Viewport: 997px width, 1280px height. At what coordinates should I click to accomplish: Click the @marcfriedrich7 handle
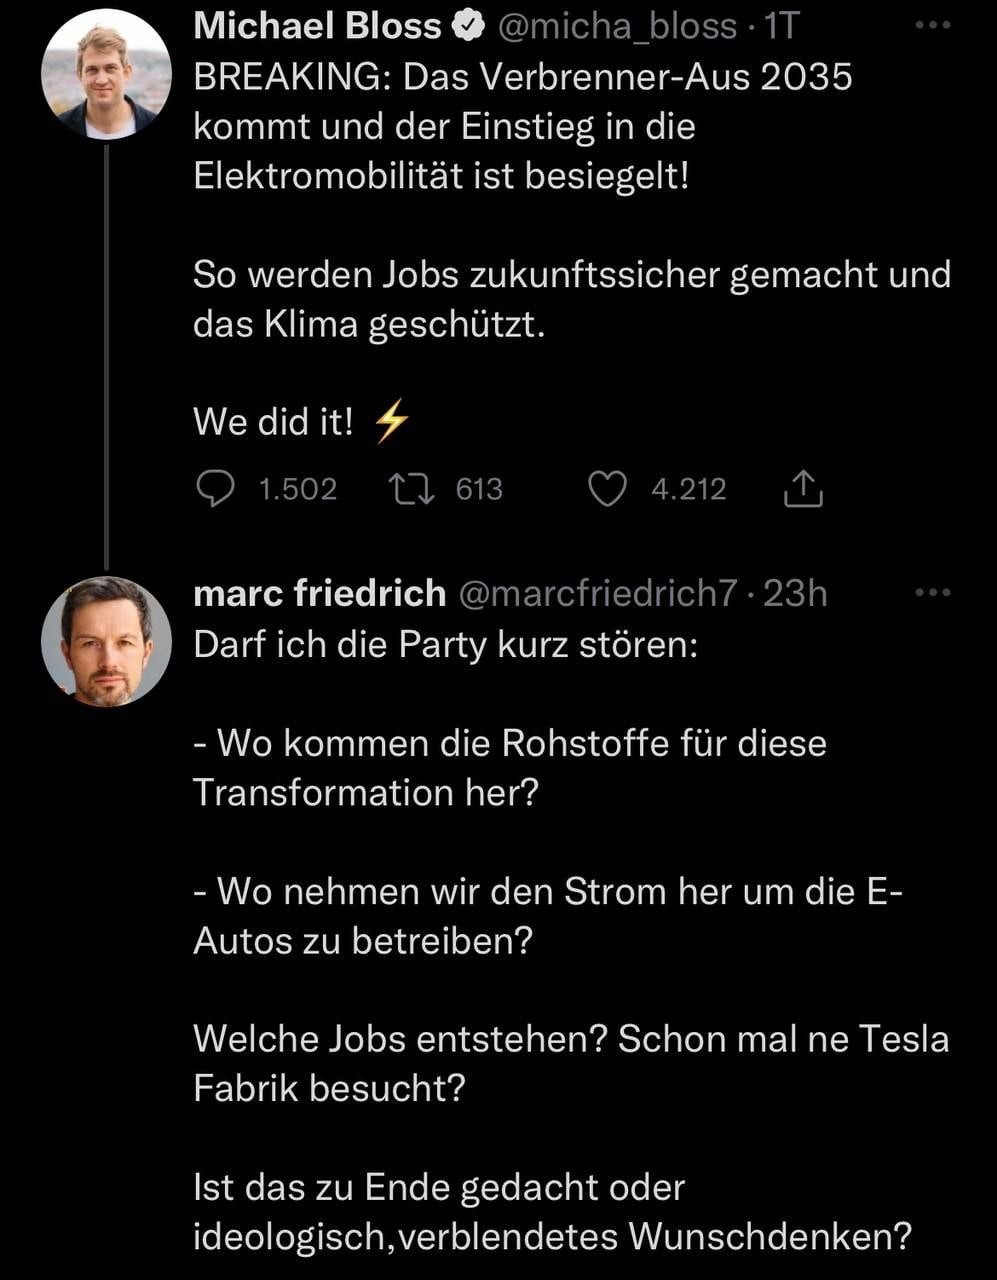point(597,593)
